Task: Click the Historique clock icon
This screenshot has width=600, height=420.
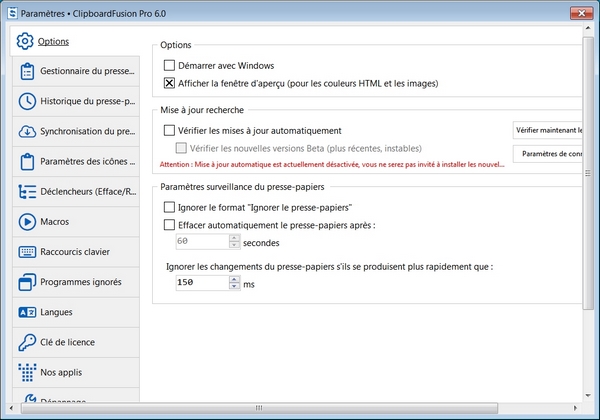Action: click(27, 101)
